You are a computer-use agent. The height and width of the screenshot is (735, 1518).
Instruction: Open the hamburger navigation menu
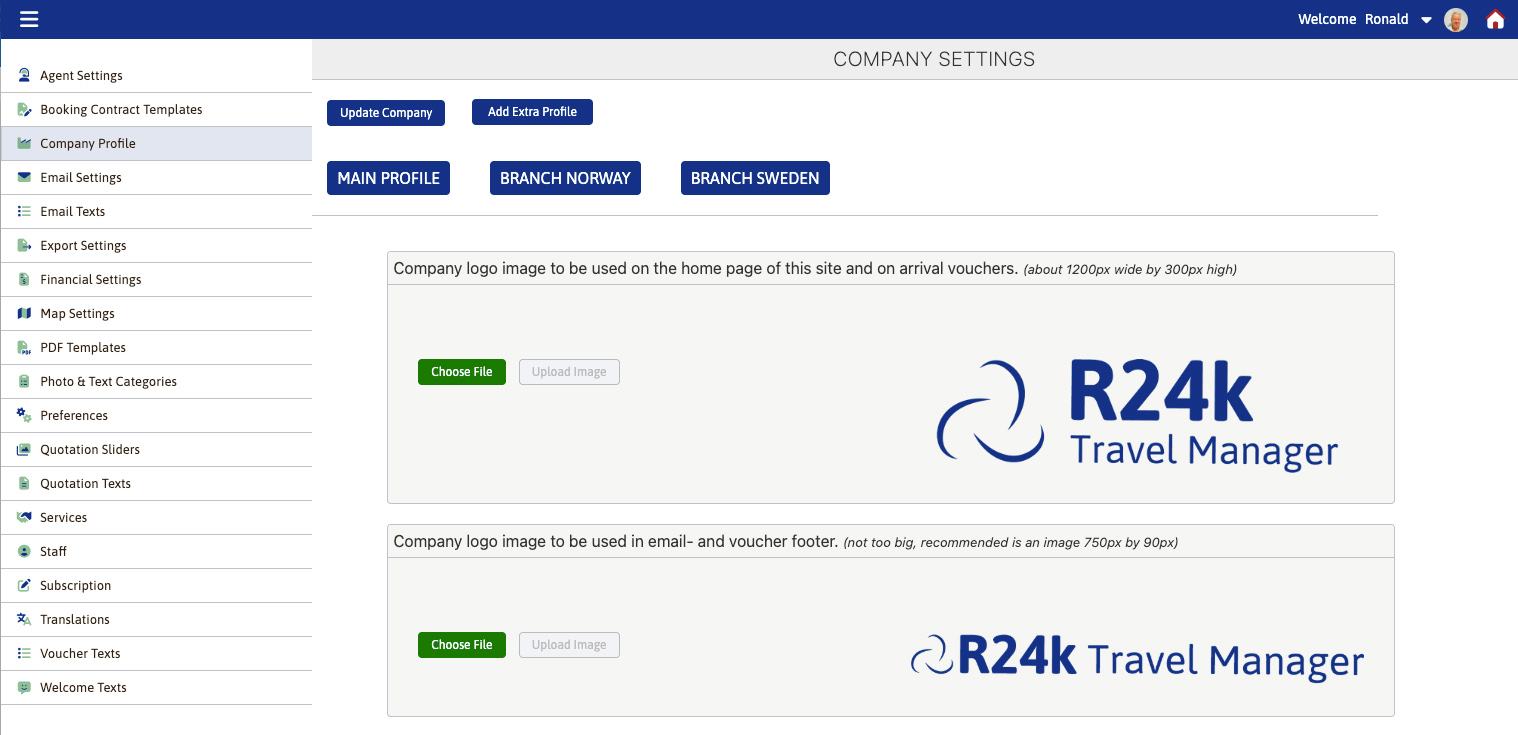29,19
